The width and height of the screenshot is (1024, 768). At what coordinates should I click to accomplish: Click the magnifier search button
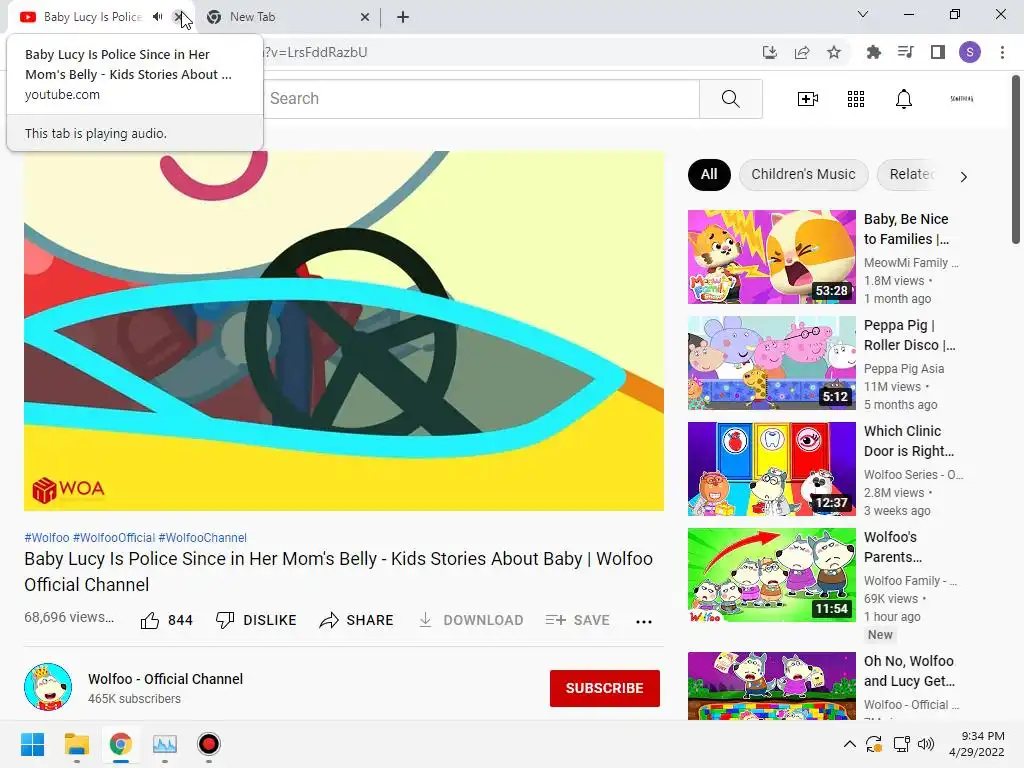(731, 99)
